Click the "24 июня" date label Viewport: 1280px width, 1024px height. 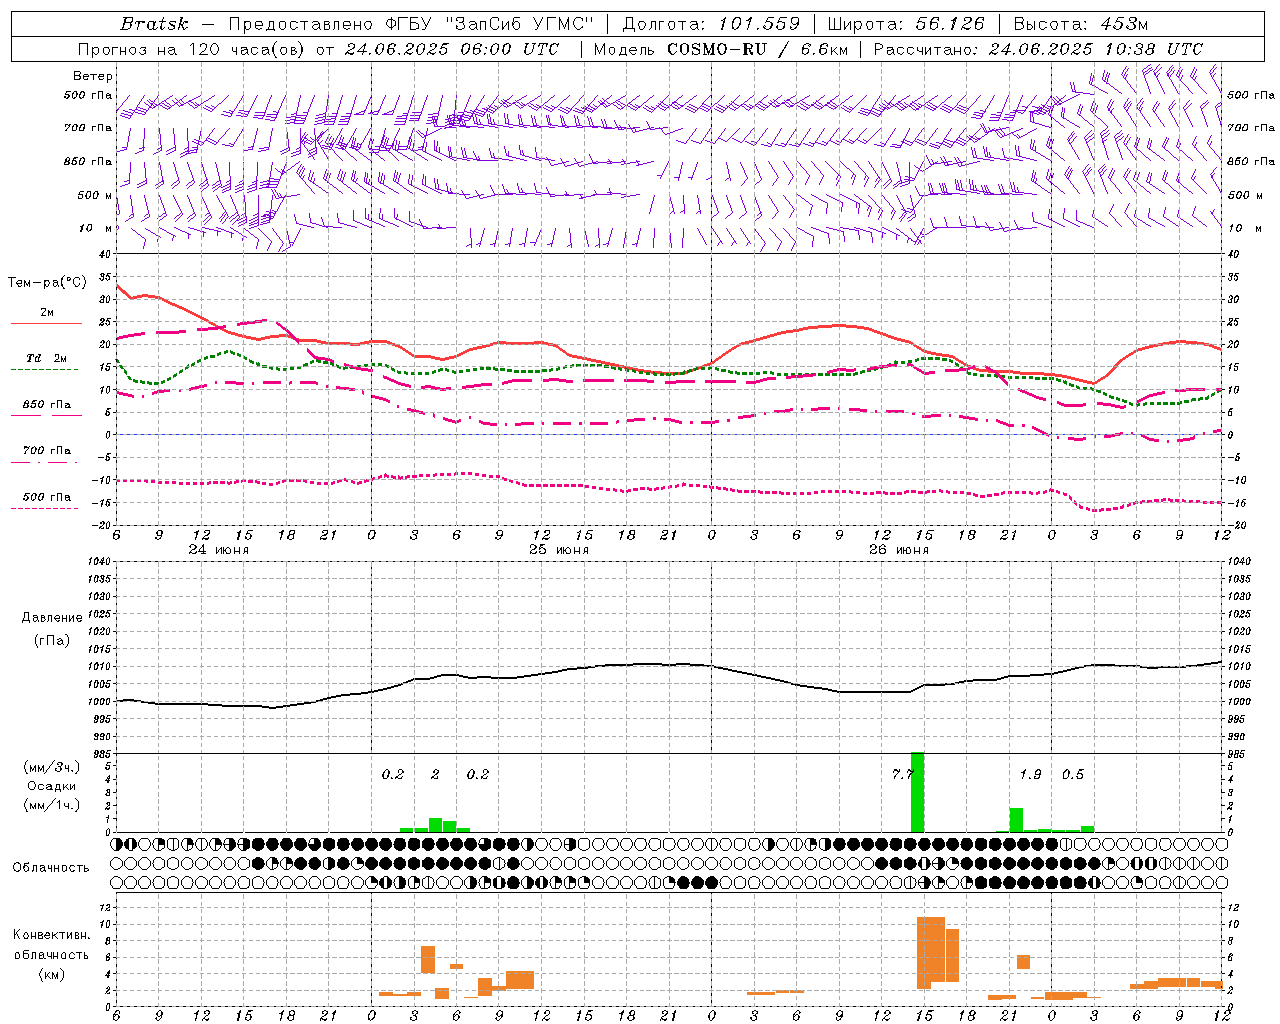[219, 550]
